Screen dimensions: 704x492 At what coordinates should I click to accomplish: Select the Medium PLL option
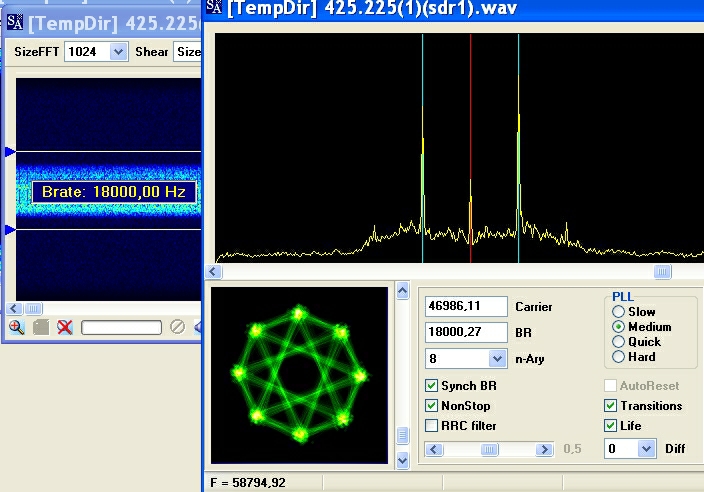point(618,327)
